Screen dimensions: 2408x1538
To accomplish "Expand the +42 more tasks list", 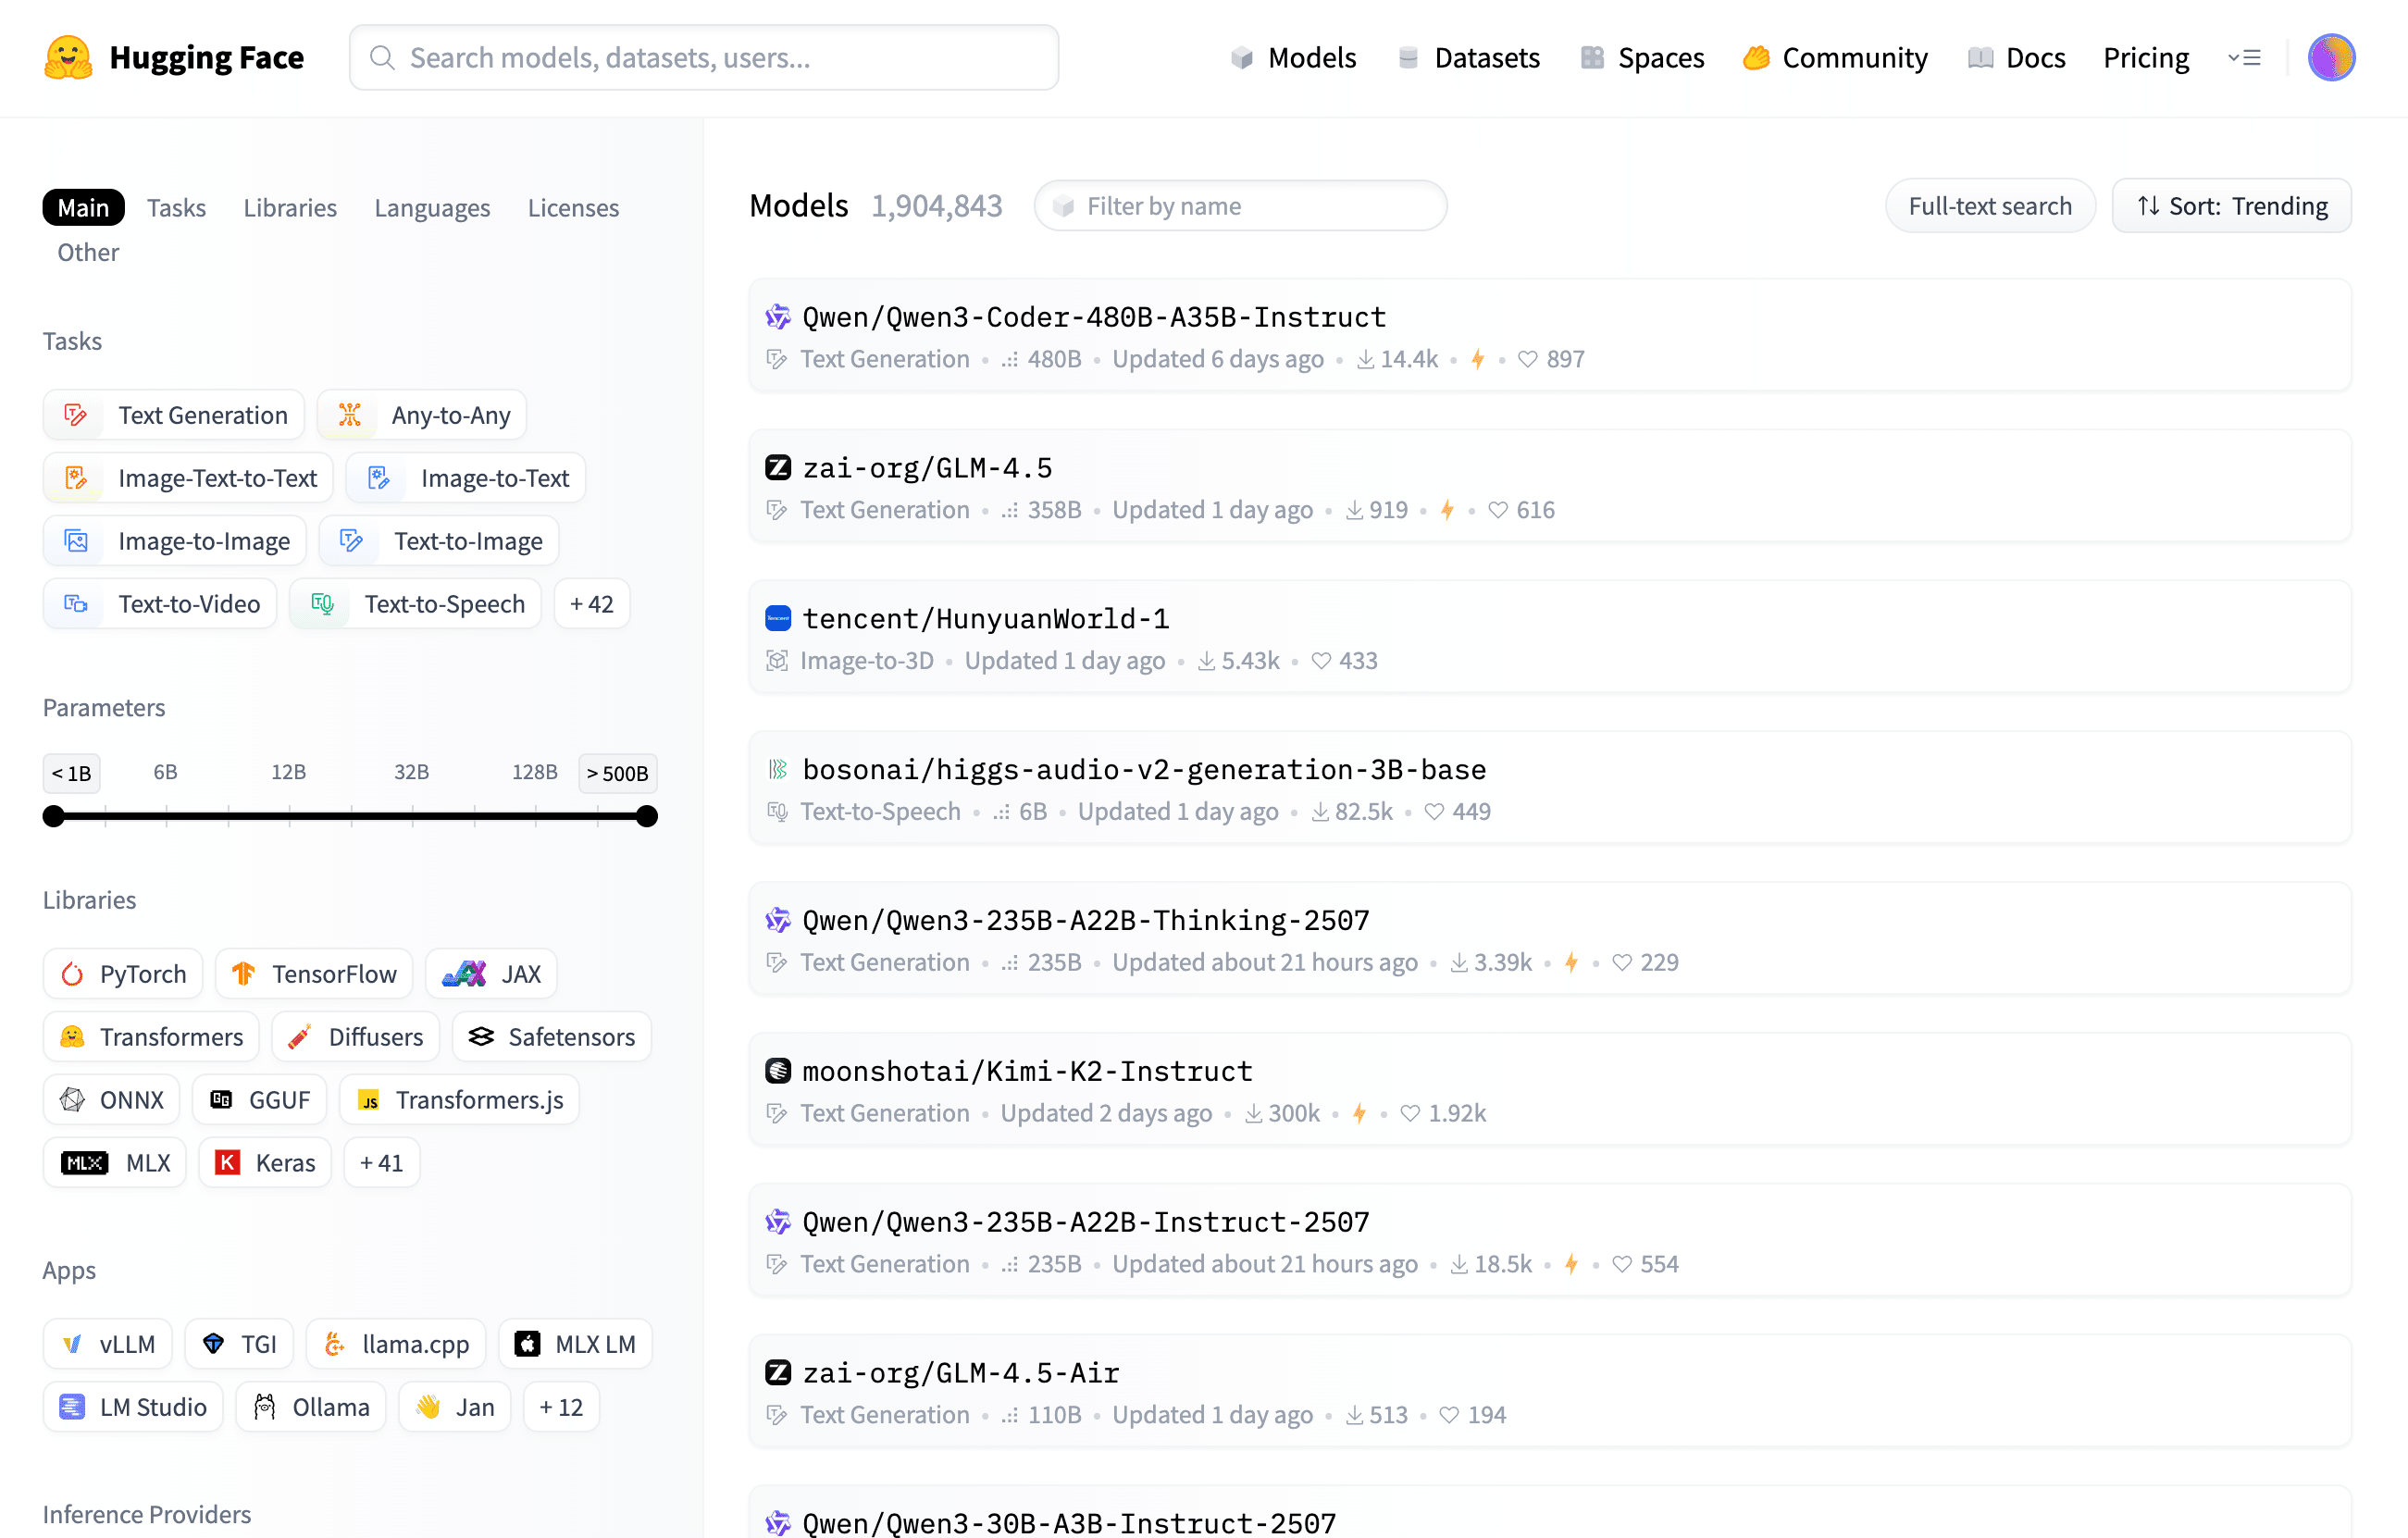I will (x=591, y=604).
